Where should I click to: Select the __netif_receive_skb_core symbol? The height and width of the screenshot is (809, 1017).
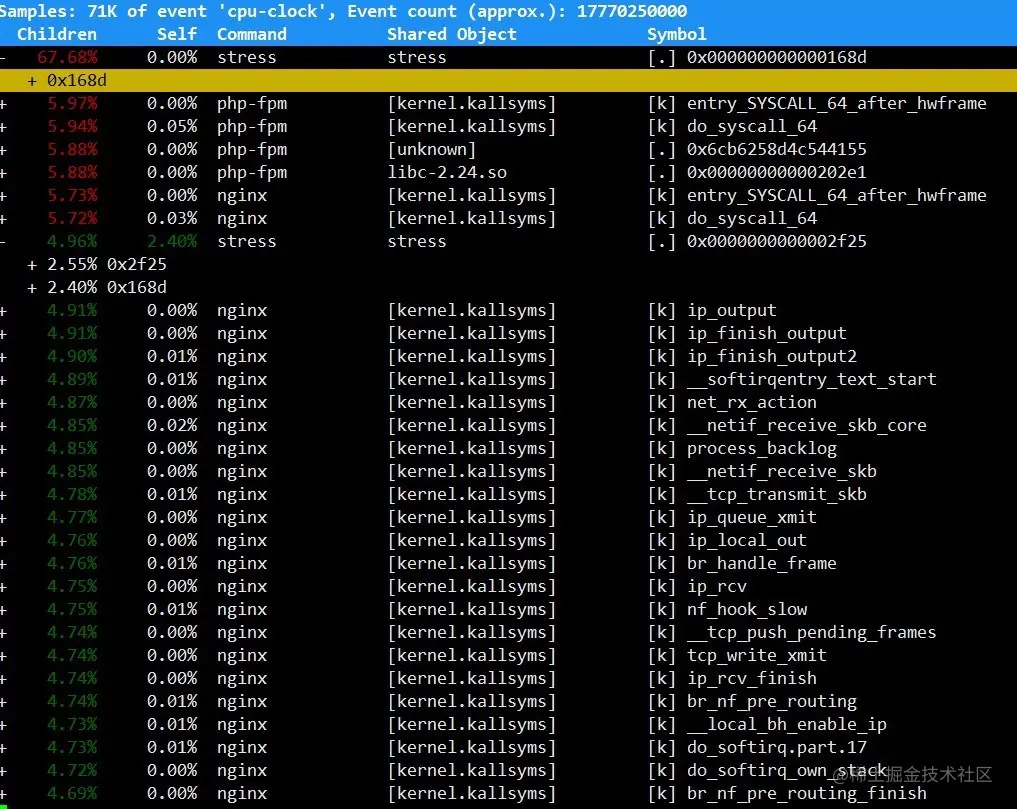(x=807, y=426)
